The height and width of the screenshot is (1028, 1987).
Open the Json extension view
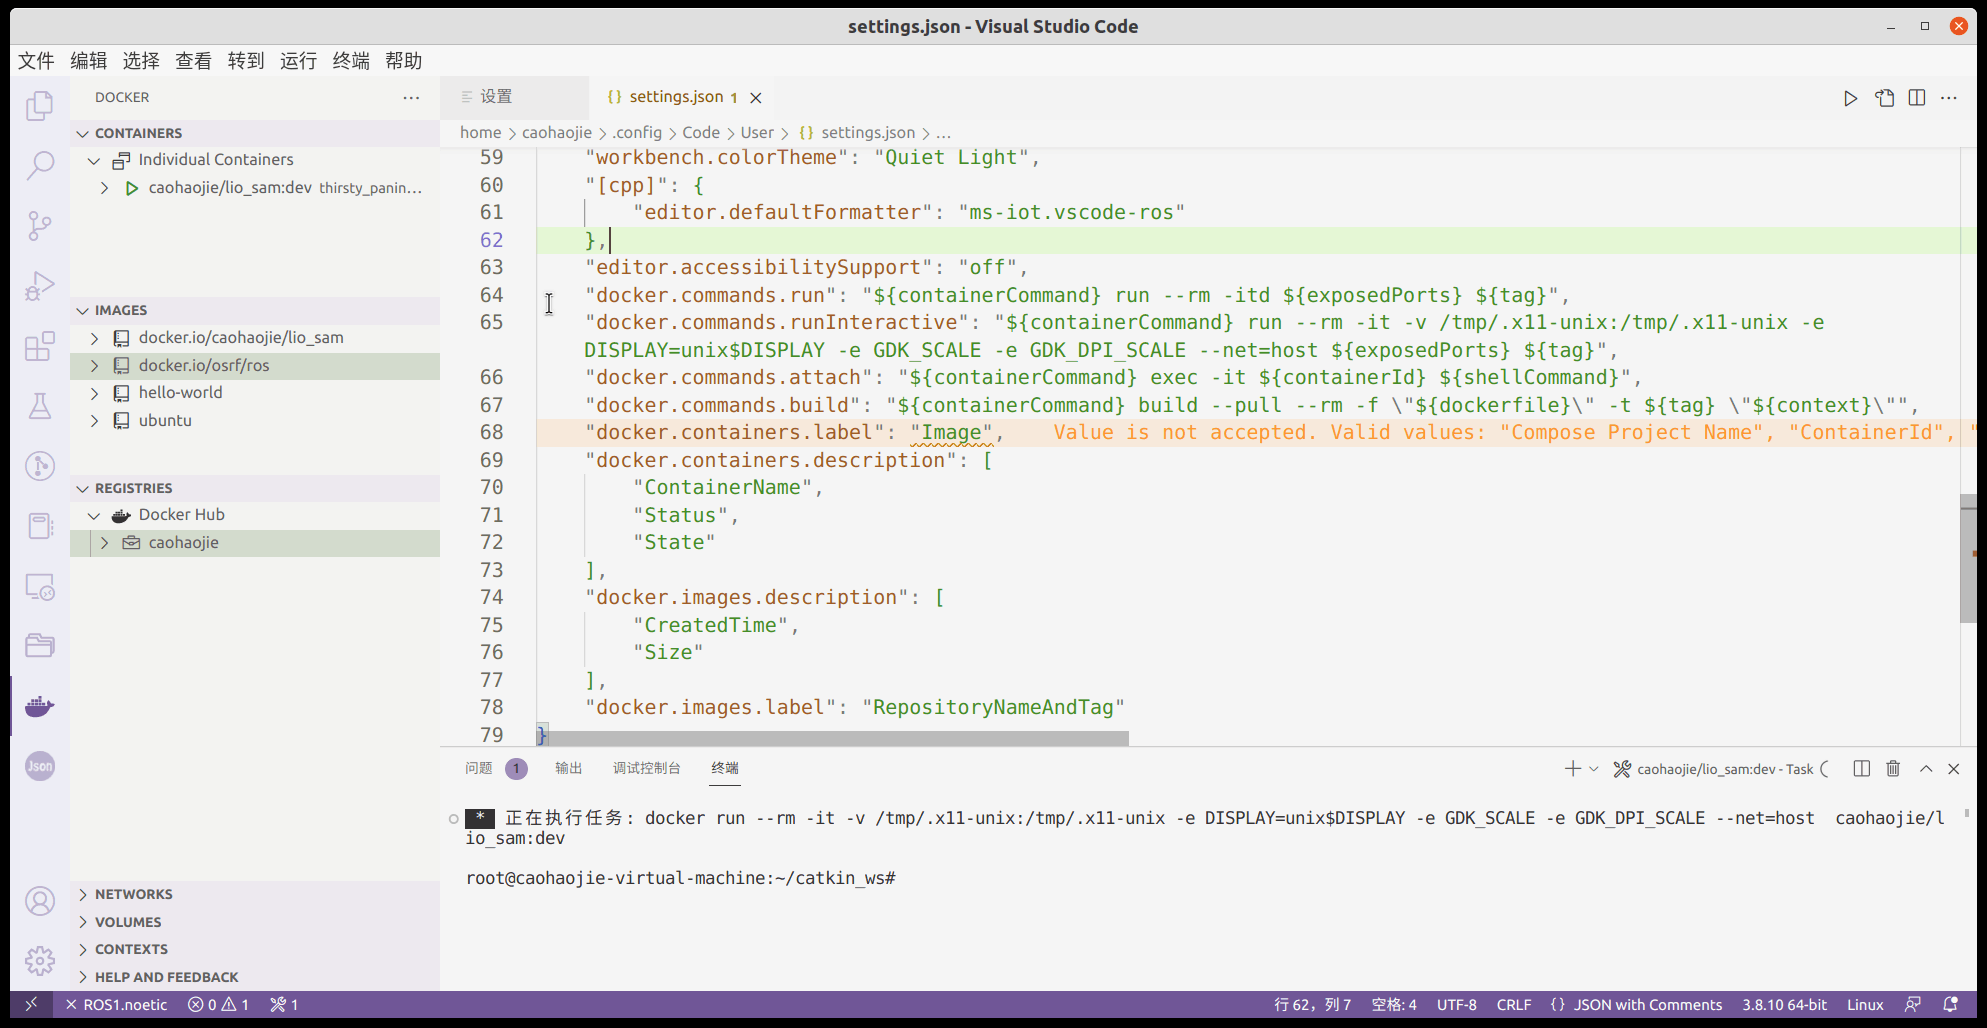tap(39, 766)
